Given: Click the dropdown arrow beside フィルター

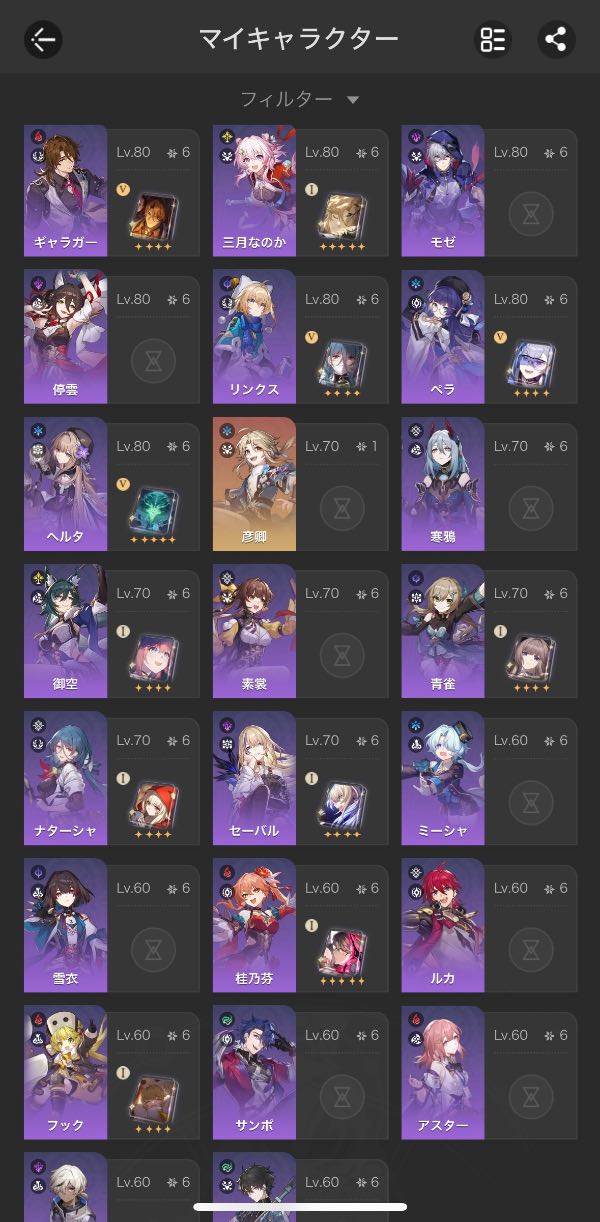Looking at the screenshot, I should click(352, 100).
